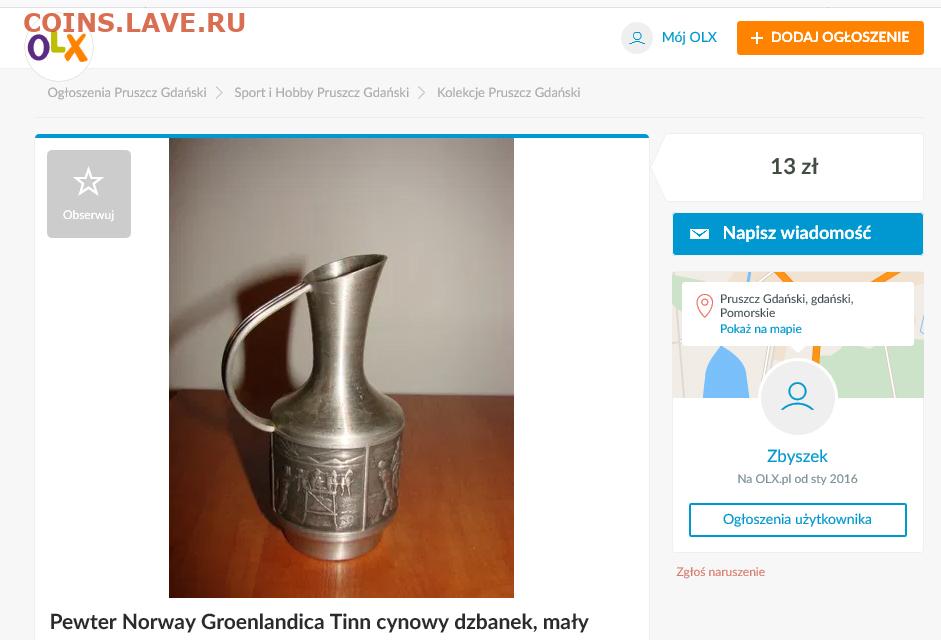The height and width of the screenshot is (640, 941).
Task: Click the plus icon in Dodaj ogłoszenie
Action: point(757,38)
